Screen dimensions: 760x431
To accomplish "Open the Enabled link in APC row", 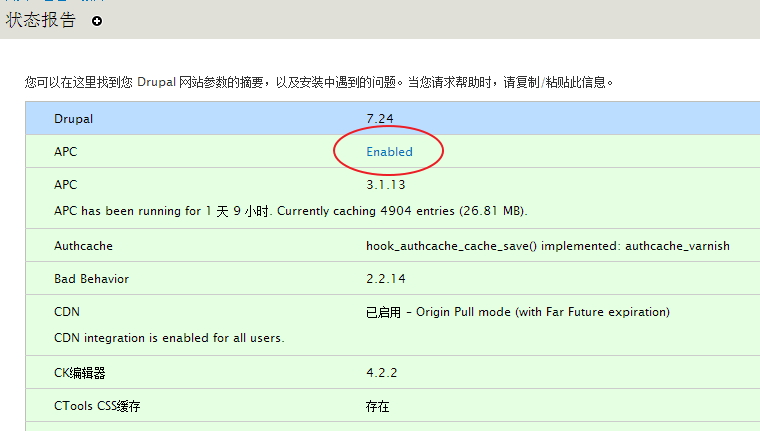I will point(389,152).
